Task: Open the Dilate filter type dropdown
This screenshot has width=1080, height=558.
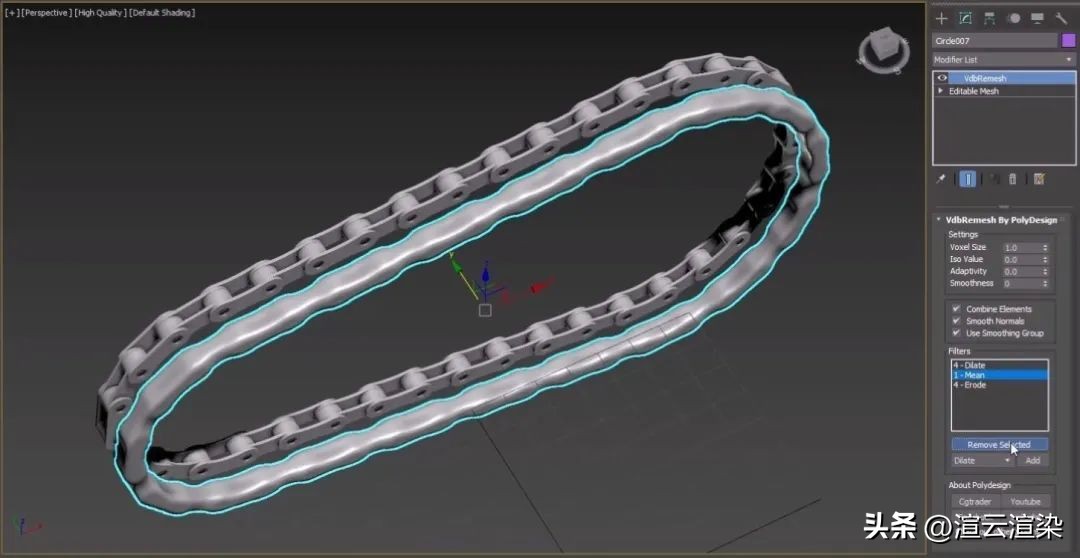Action: 983,460
